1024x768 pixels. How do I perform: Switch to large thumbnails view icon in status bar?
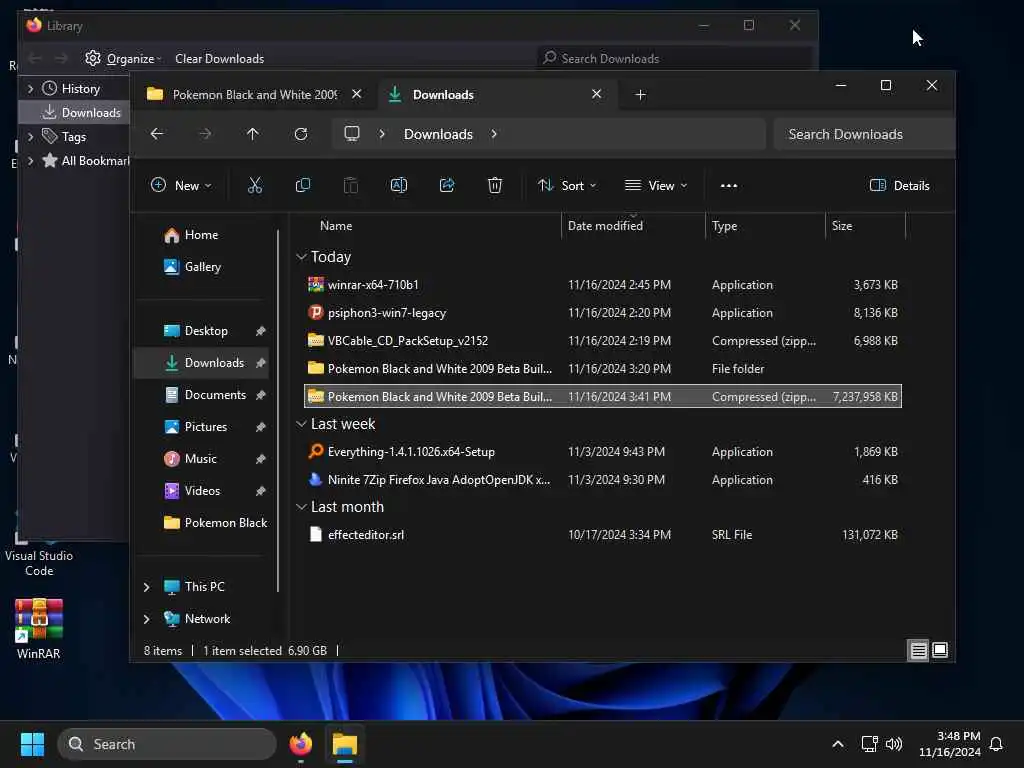click(x=940, y=650)
